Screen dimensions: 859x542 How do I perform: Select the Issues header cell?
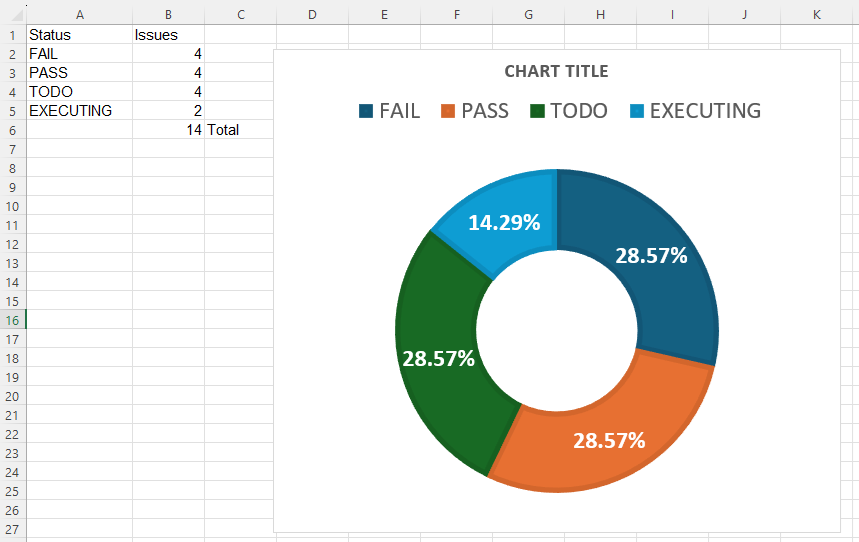(168, 35)
